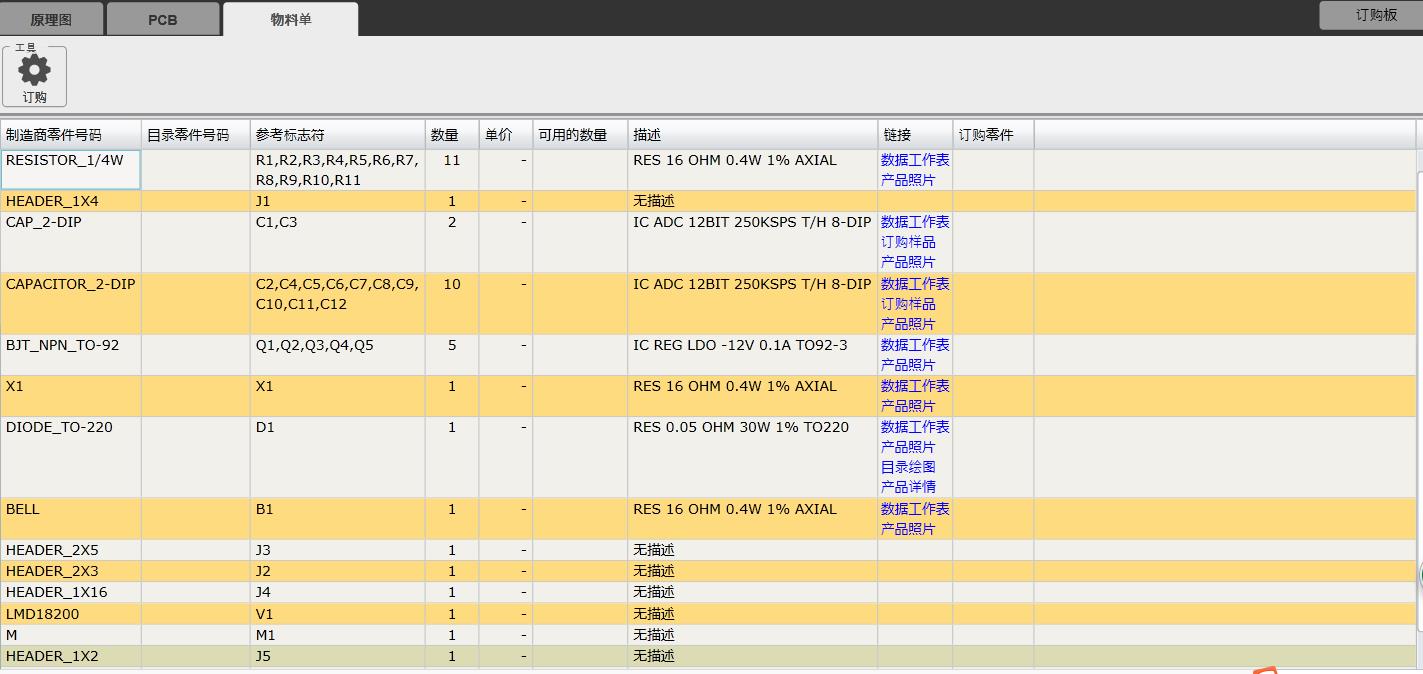Switch to the 原理图 tab
This screenshot has height=674, width=1423.
tap(51, 19)
